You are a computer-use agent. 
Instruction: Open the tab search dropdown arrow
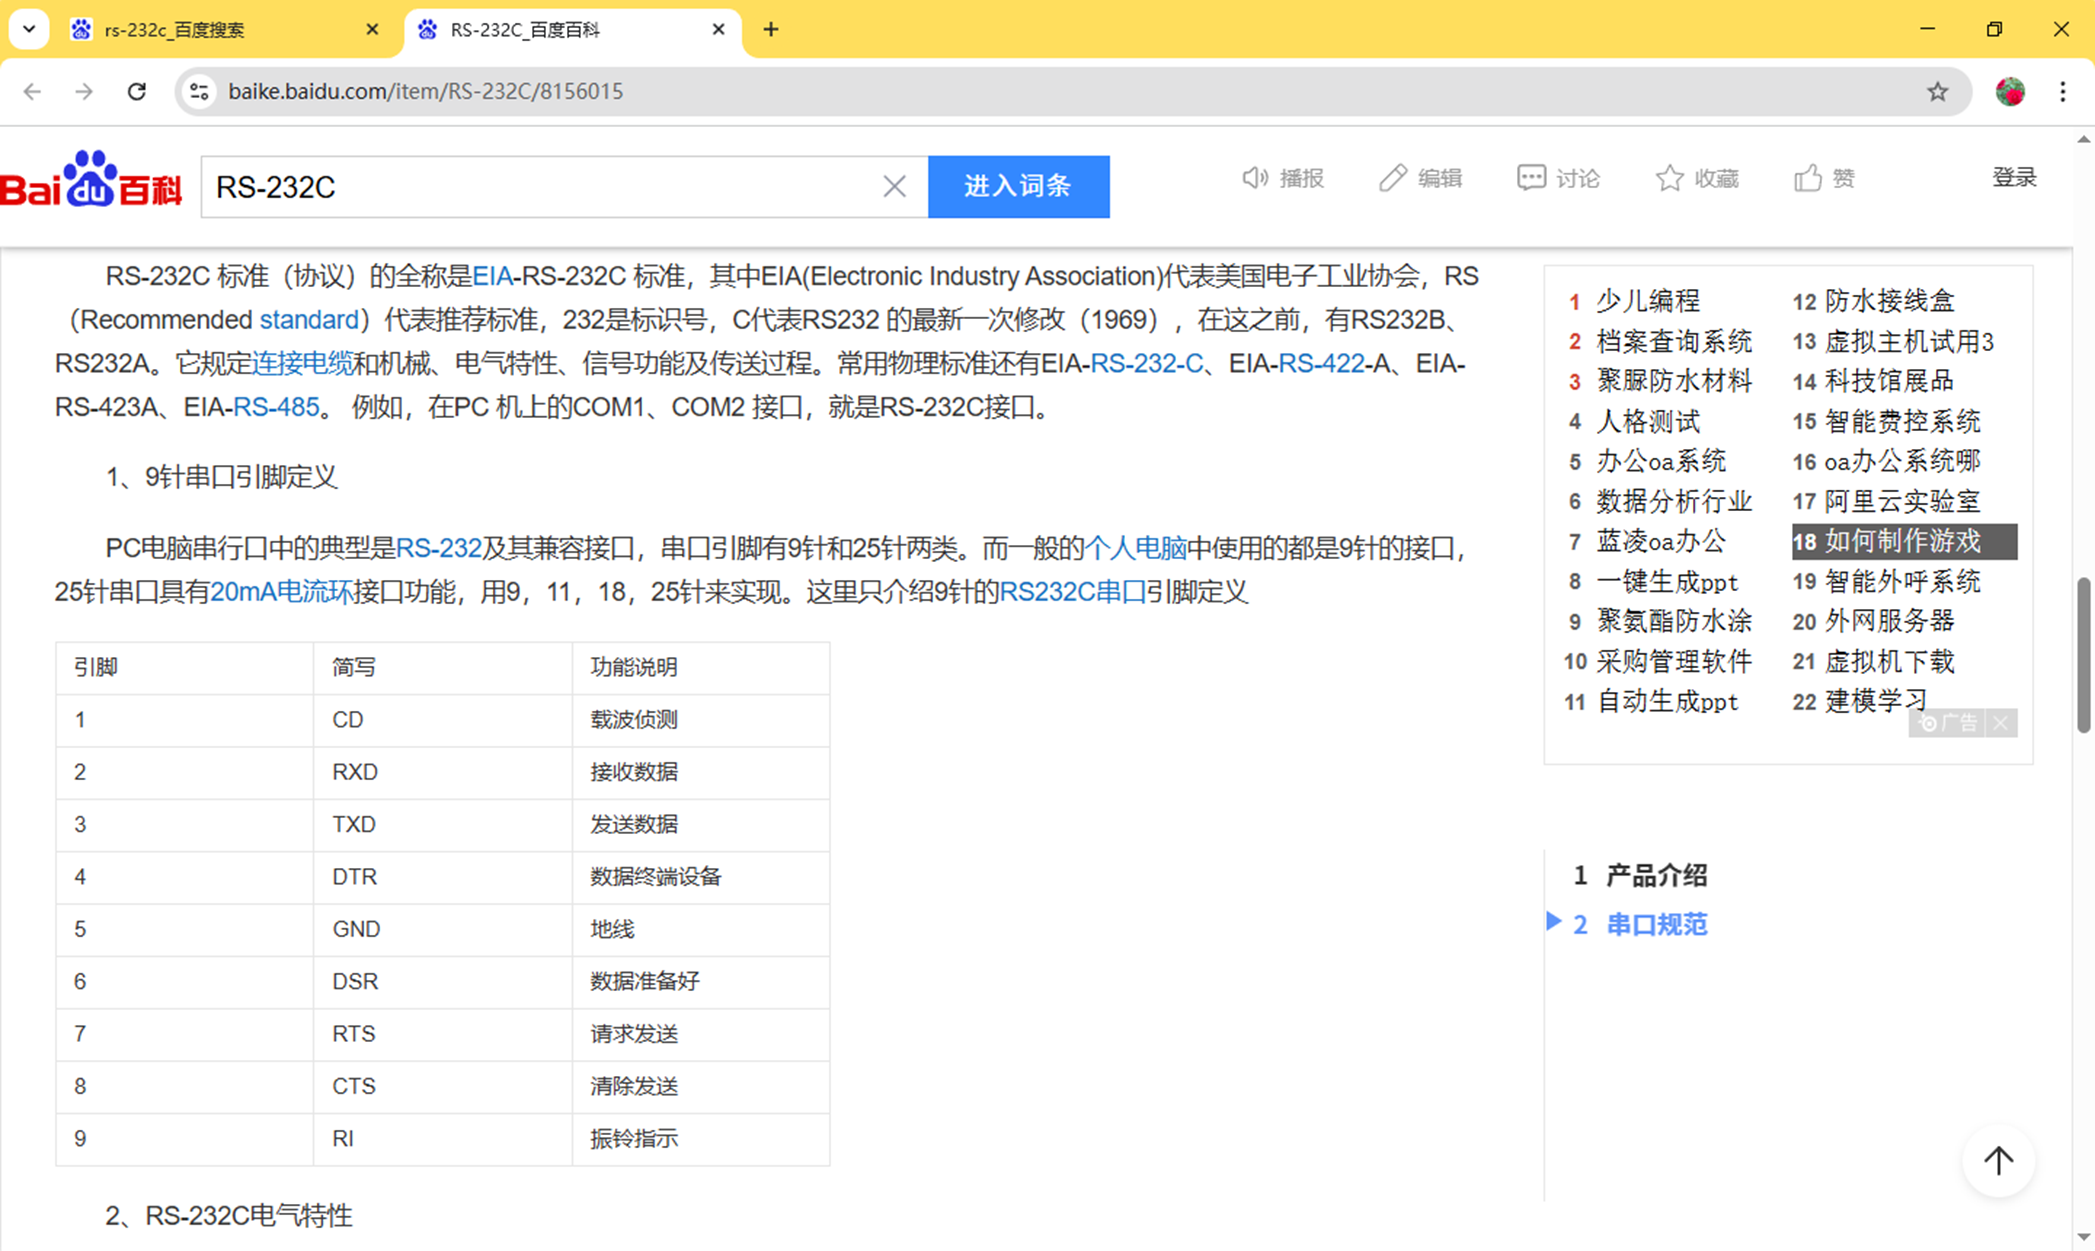point(29,29)
